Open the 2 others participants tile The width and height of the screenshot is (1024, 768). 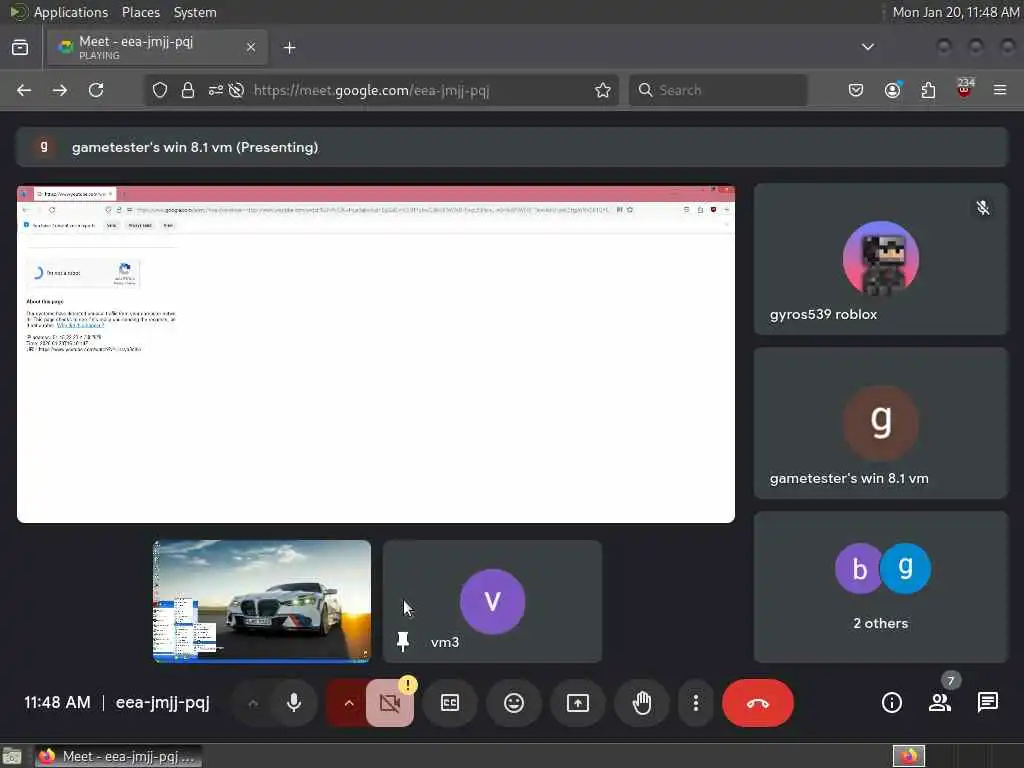[x=880, y=586]
